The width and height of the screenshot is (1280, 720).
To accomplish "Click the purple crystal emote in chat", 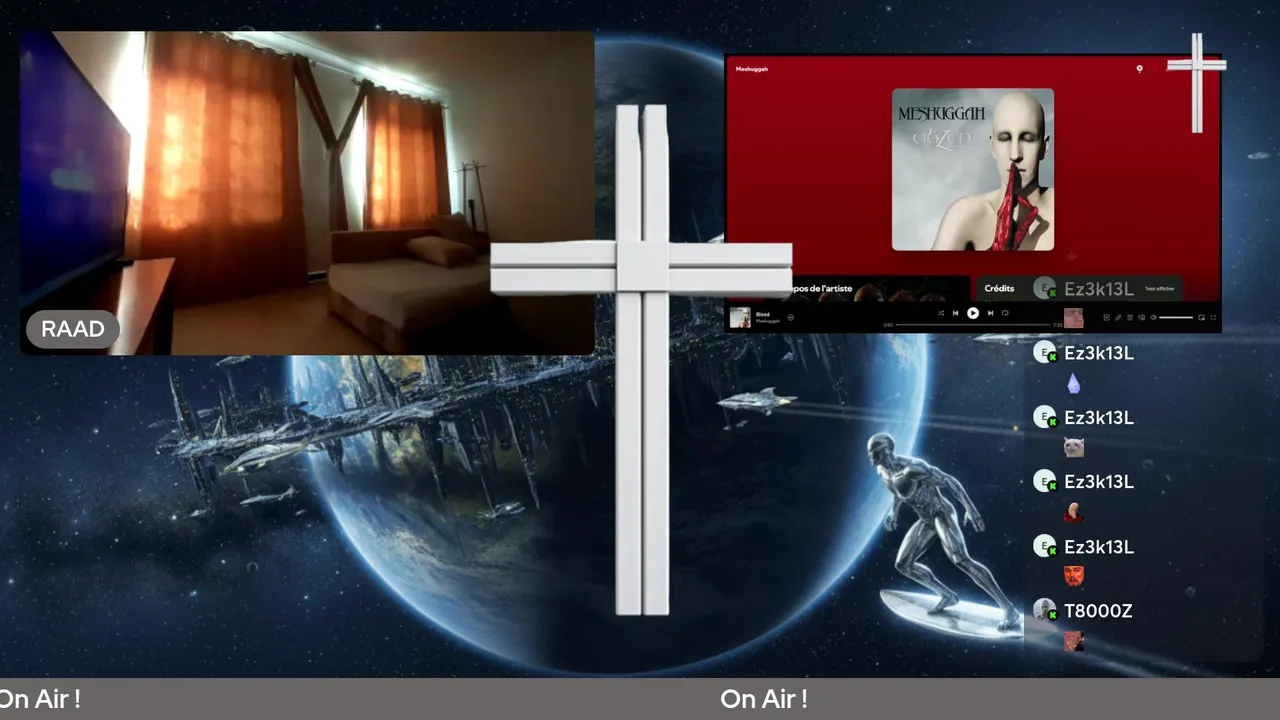I will coord(1074,383).
